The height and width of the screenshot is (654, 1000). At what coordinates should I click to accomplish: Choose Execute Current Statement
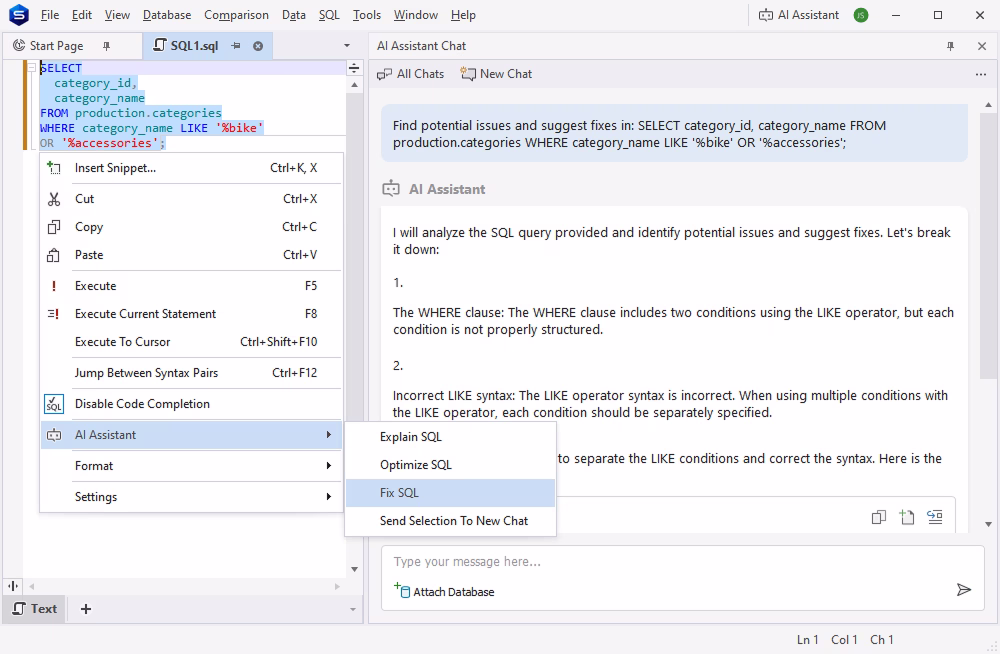[x=191, y=314]
